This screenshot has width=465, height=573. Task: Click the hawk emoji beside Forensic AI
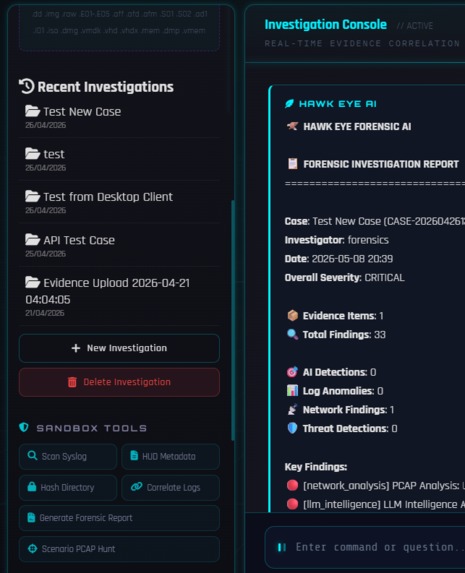point(292,126)
